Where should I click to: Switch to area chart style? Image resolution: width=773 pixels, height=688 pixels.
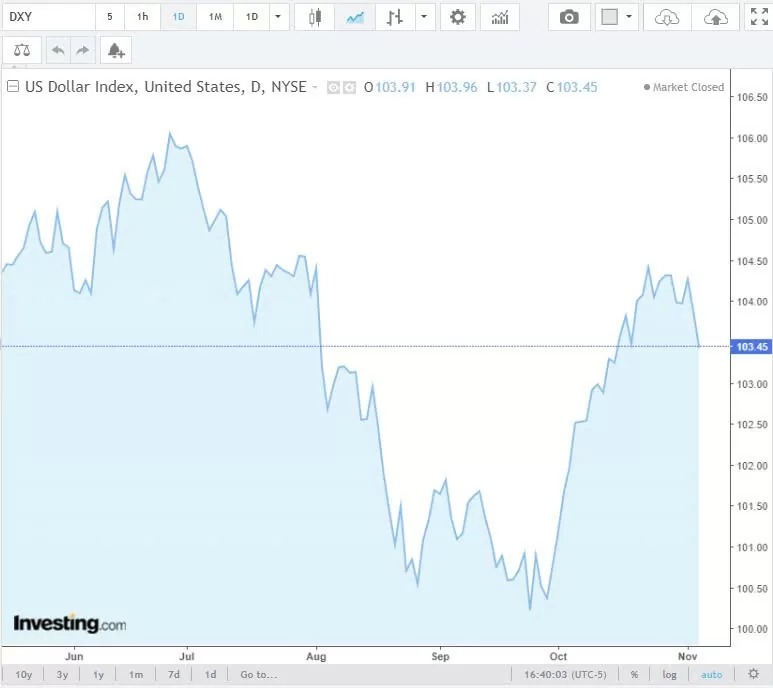pyautogui.click(x=353, y=17)
